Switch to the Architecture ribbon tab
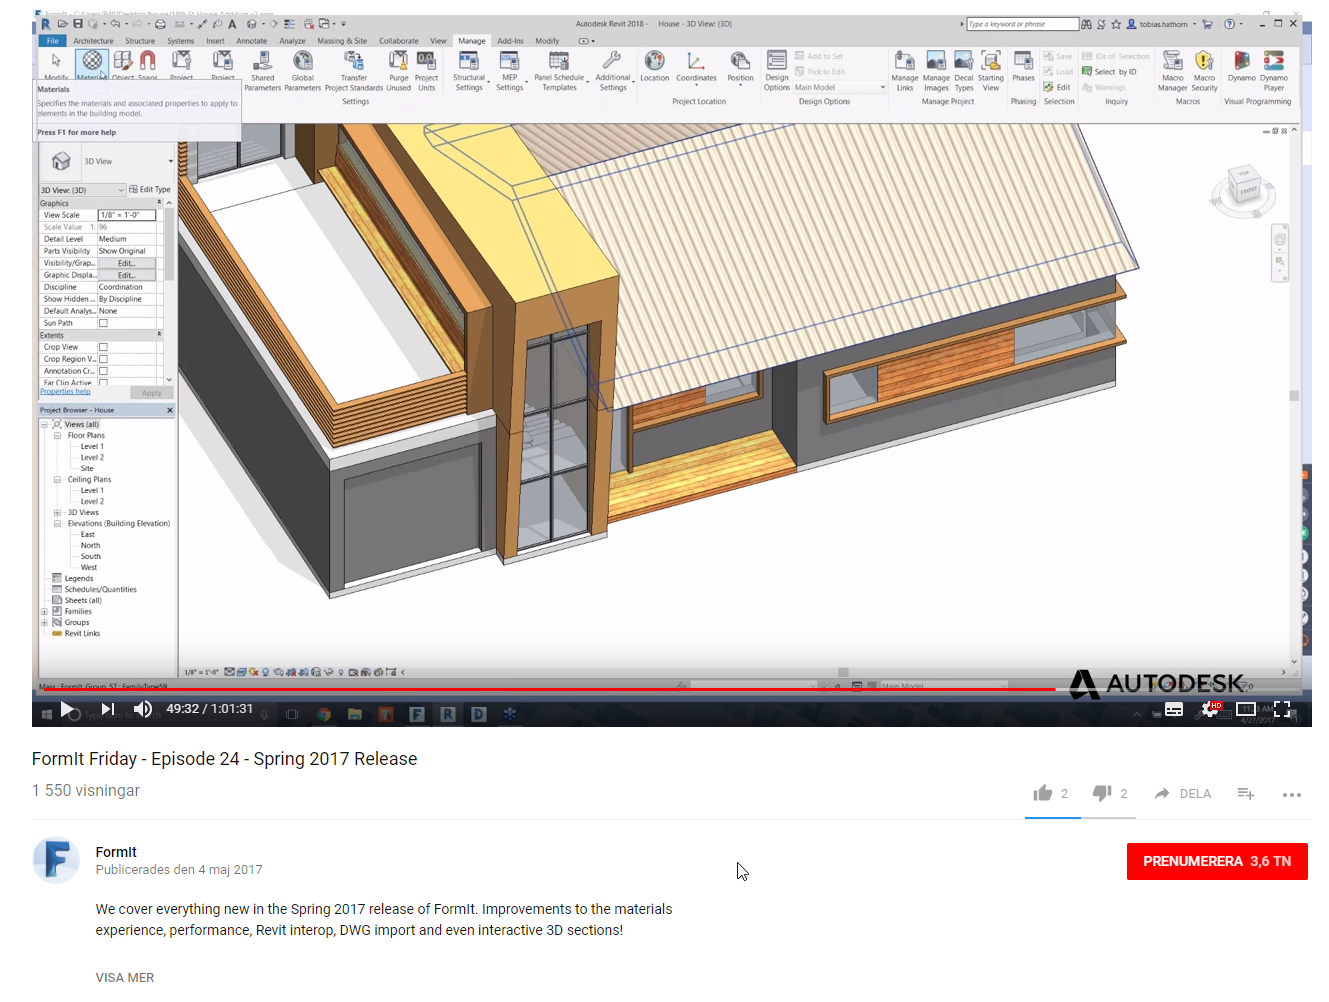Viewport: 1329px width, 1002px height. tap(93, 41)
